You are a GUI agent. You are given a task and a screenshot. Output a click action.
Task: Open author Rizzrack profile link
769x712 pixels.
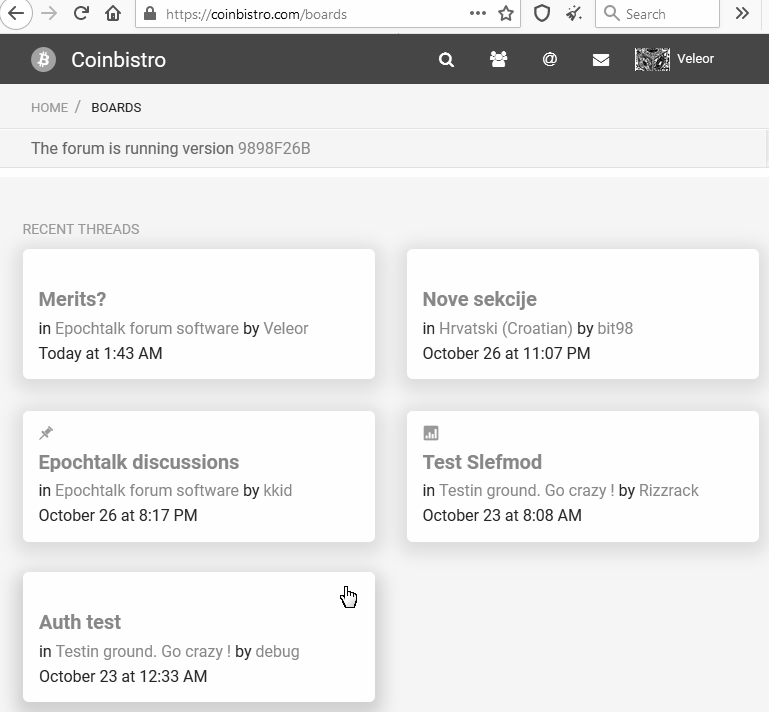(x=669, y=490)
